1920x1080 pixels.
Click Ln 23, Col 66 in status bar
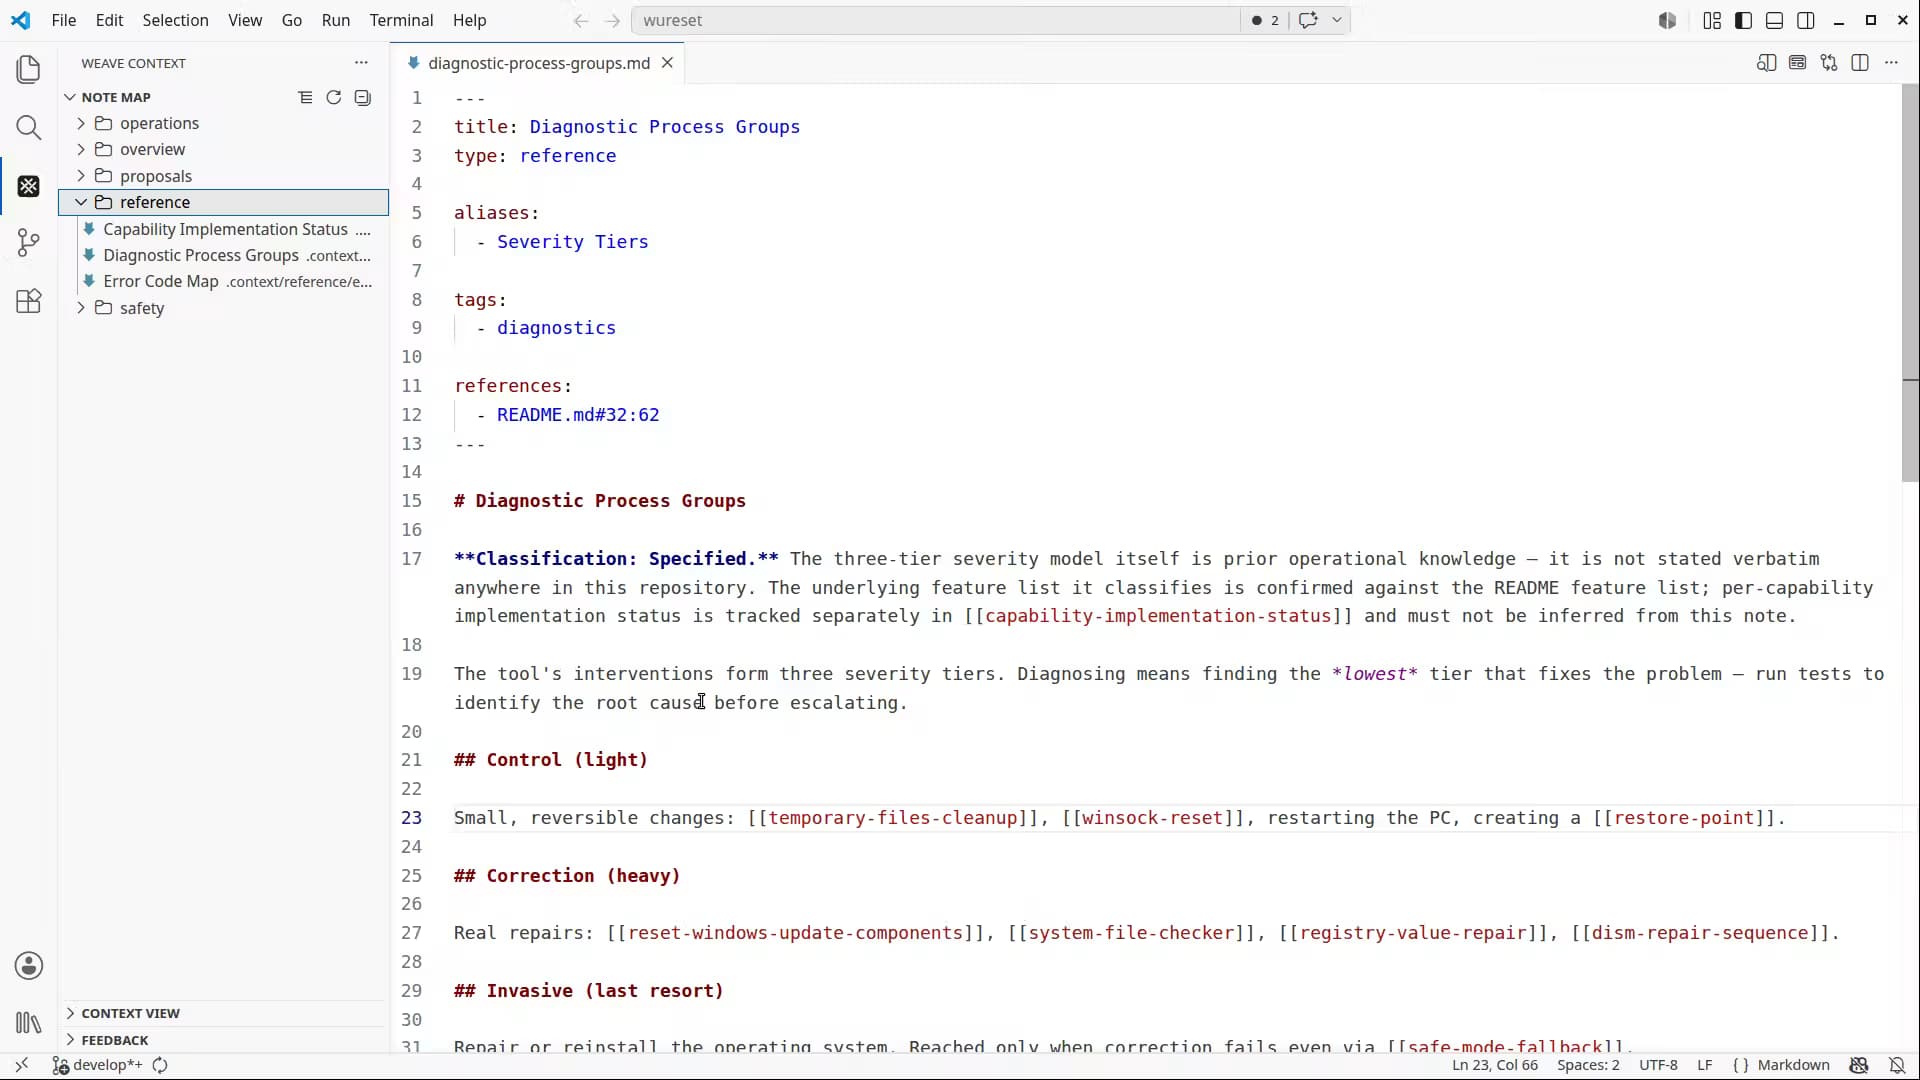click(x=1495, y=1065)
